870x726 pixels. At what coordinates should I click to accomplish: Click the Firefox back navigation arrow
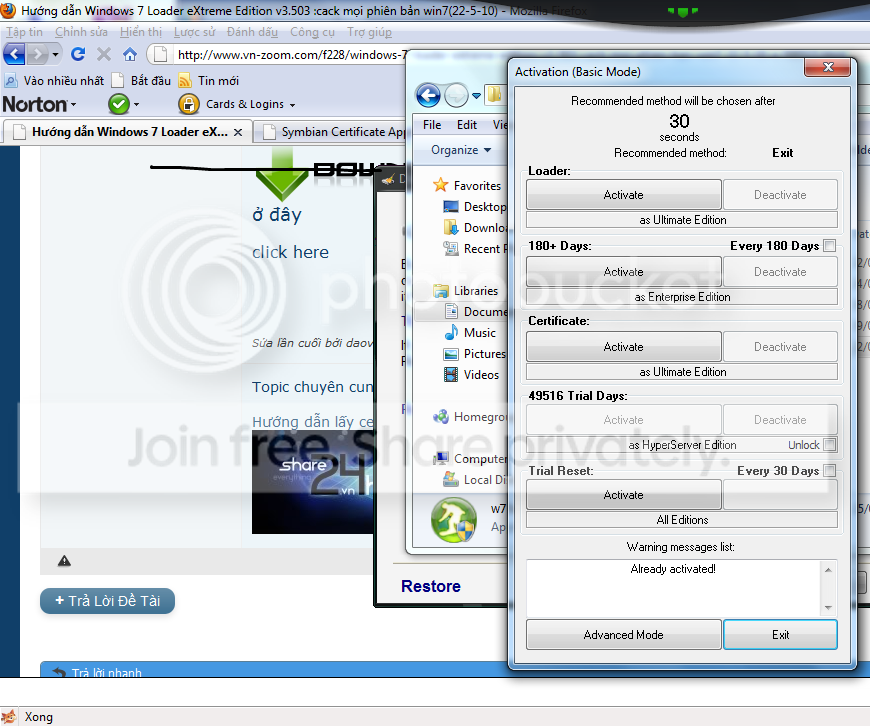coord(15,54)
